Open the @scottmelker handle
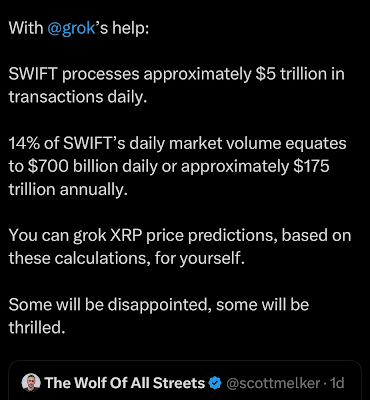Image resolution: width=370 pixels, height=400 pixels. [273, 383]
